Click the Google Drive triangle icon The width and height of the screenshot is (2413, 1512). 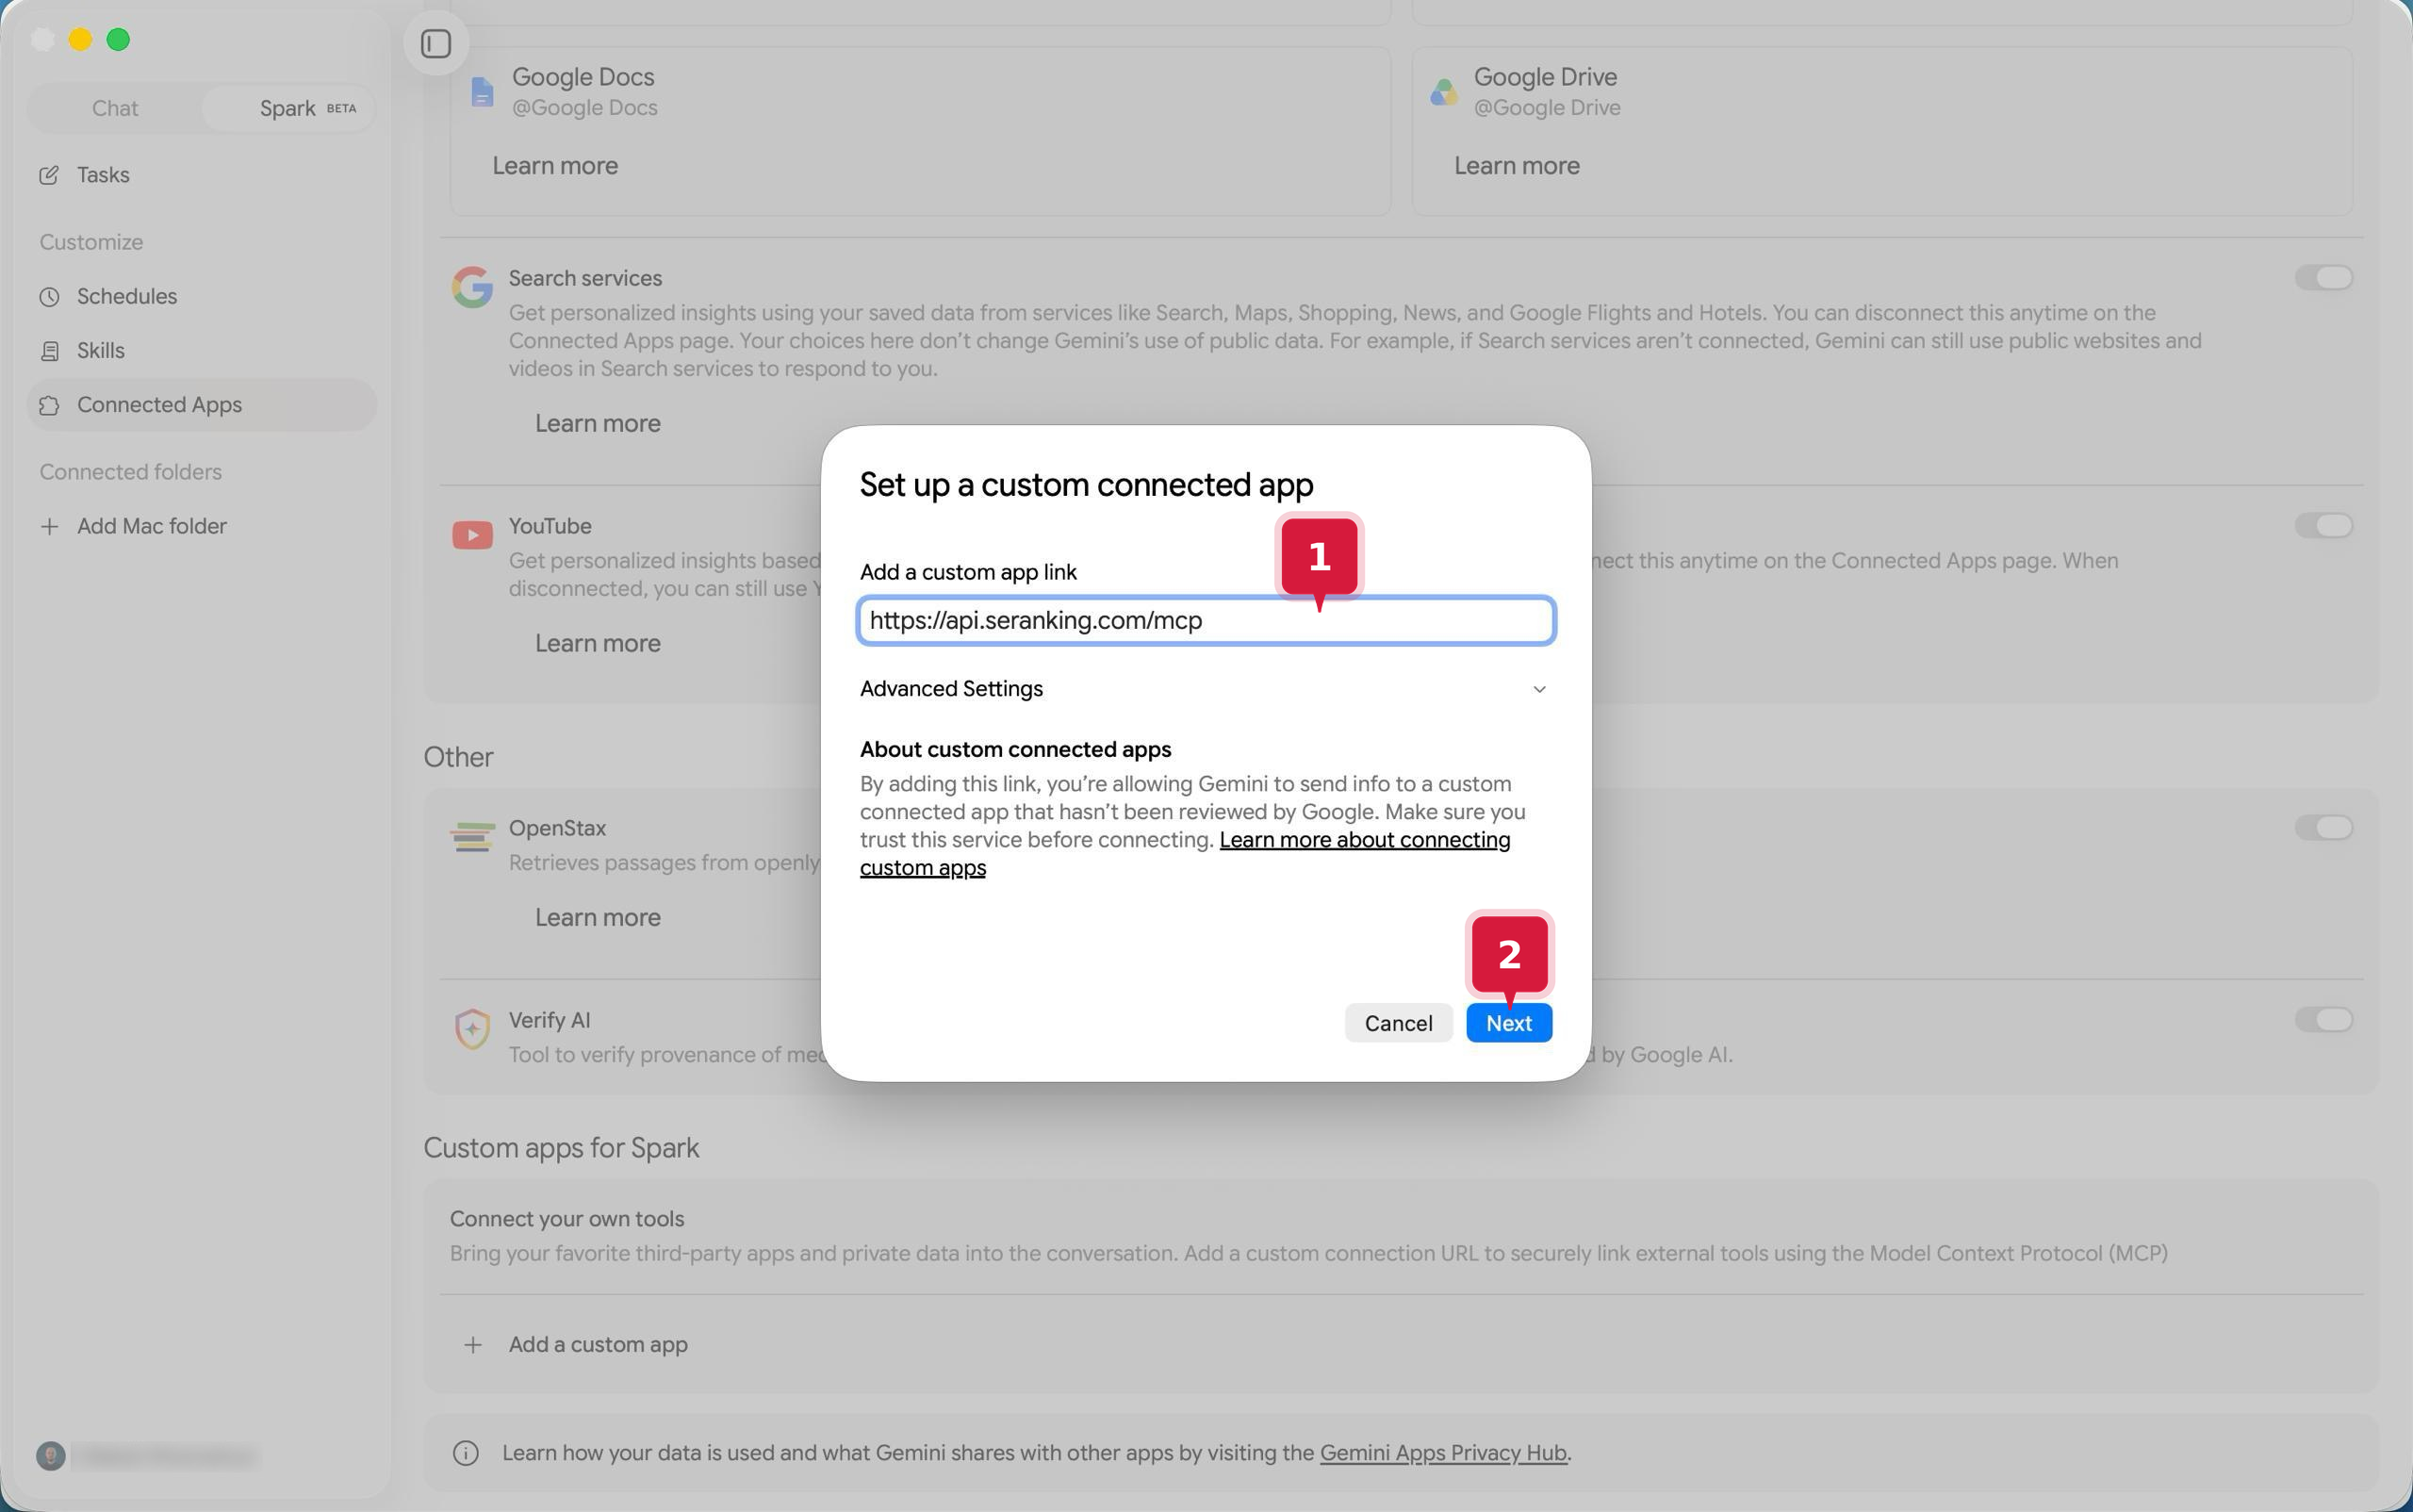click(x=1444, y=92)
